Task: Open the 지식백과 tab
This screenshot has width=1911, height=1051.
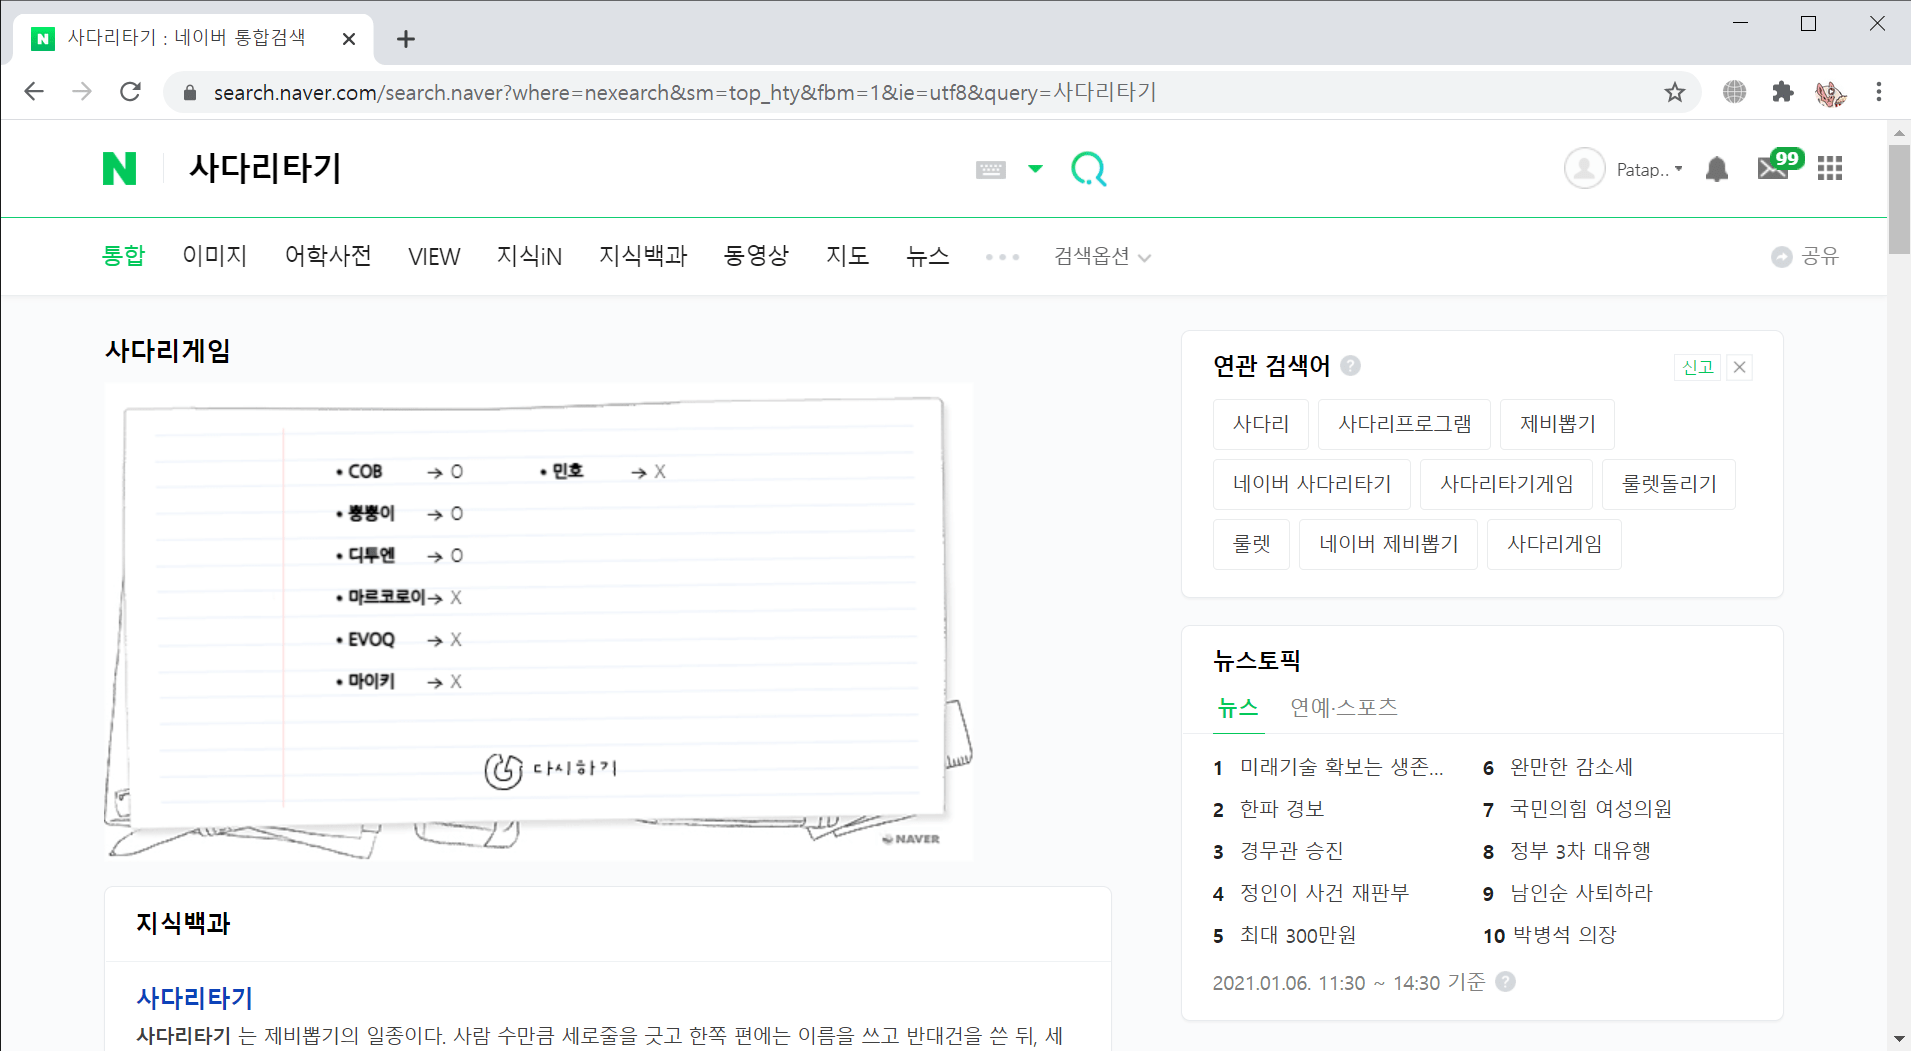Action: pos(643,256)
